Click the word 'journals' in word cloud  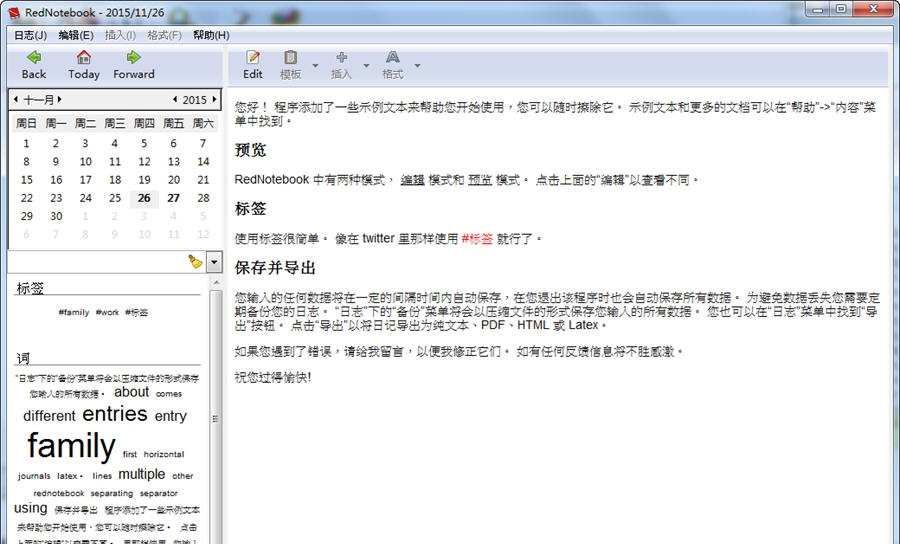point(34,476)
